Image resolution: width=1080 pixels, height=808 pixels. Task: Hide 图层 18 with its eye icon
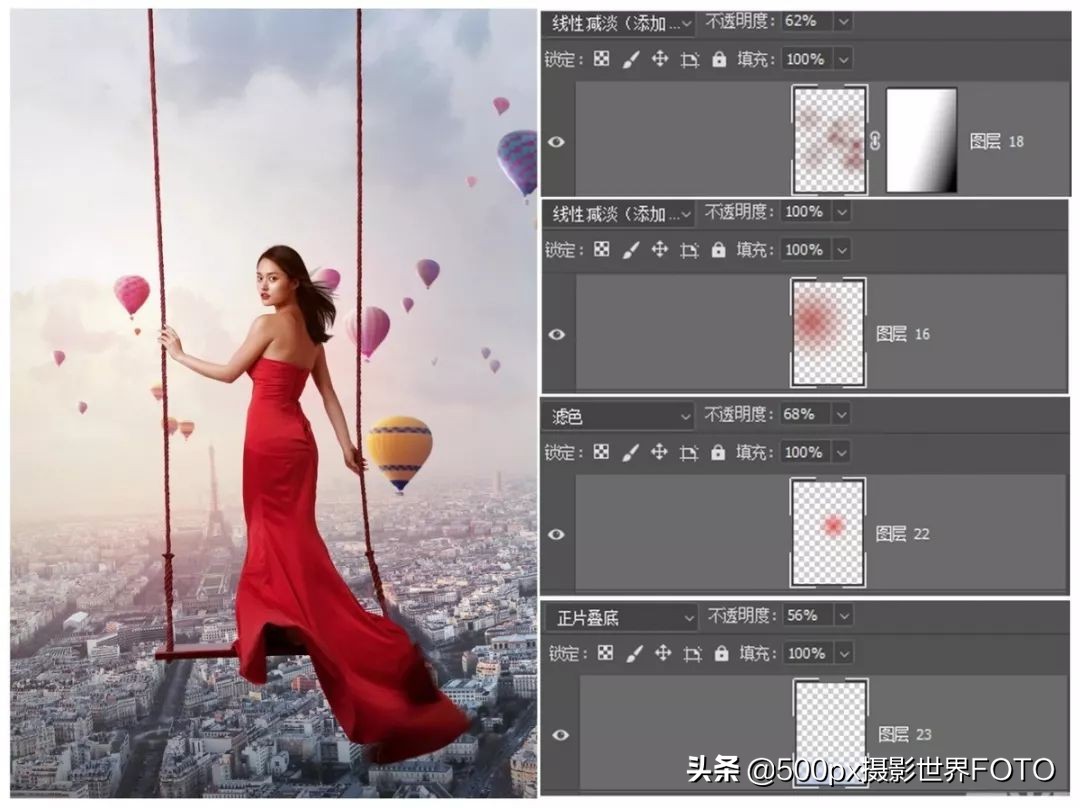(557, 142)
